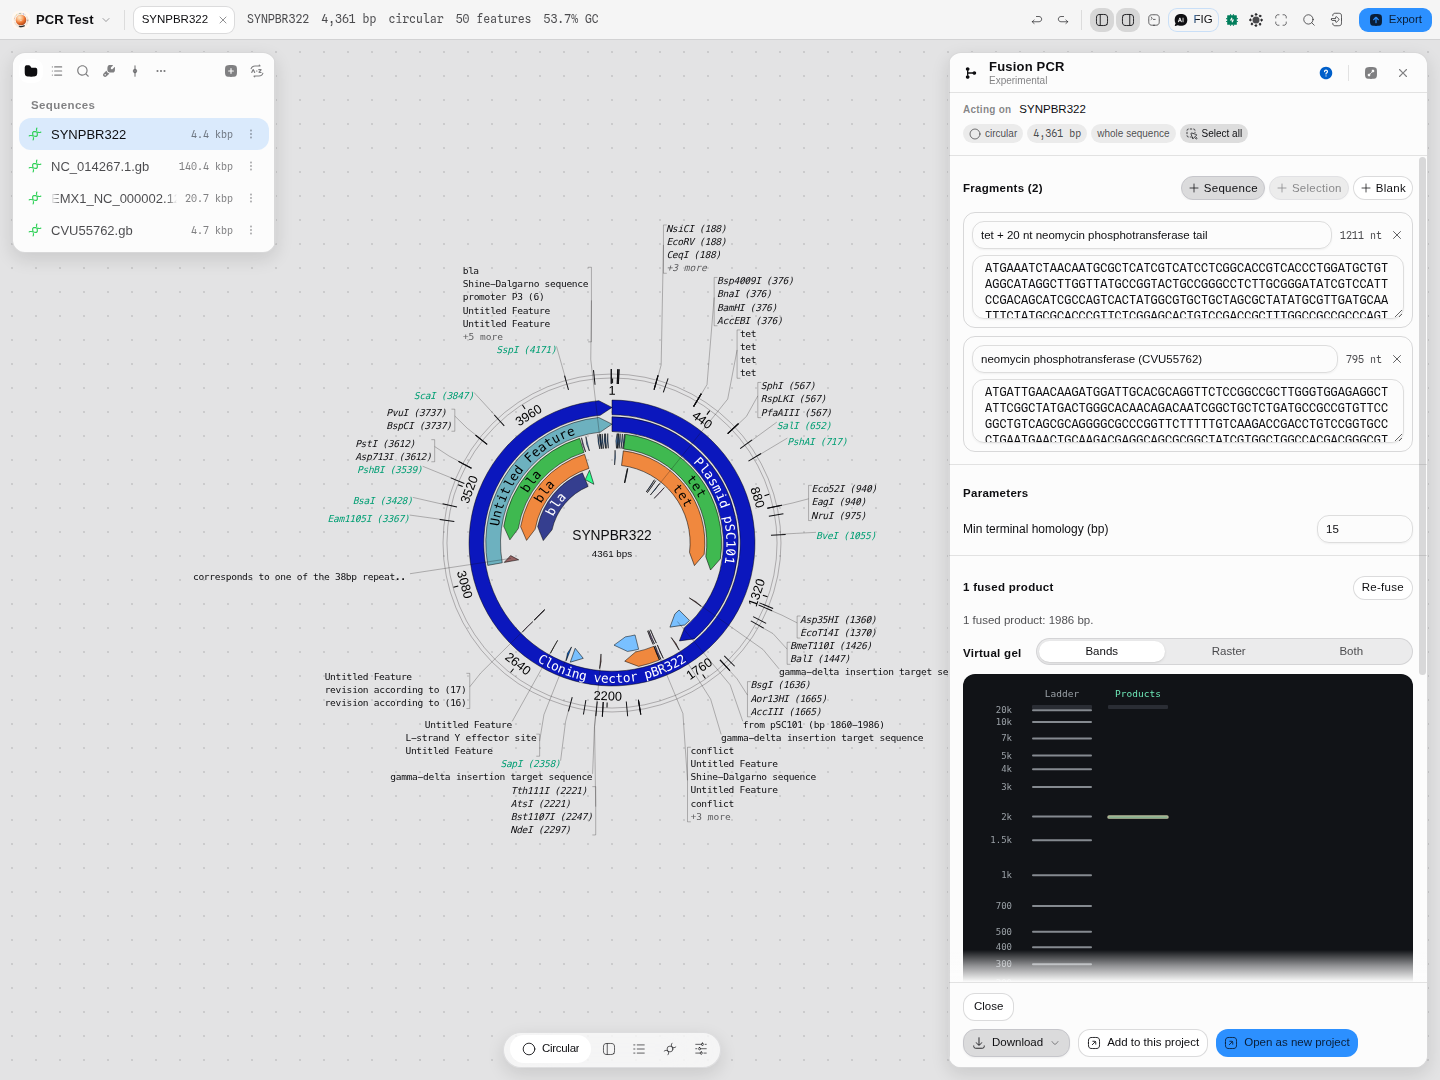Viewport: 1440px width, 1080px height.
Task: Add a new sequence with plus icon
Action: [x=231, y=71]
